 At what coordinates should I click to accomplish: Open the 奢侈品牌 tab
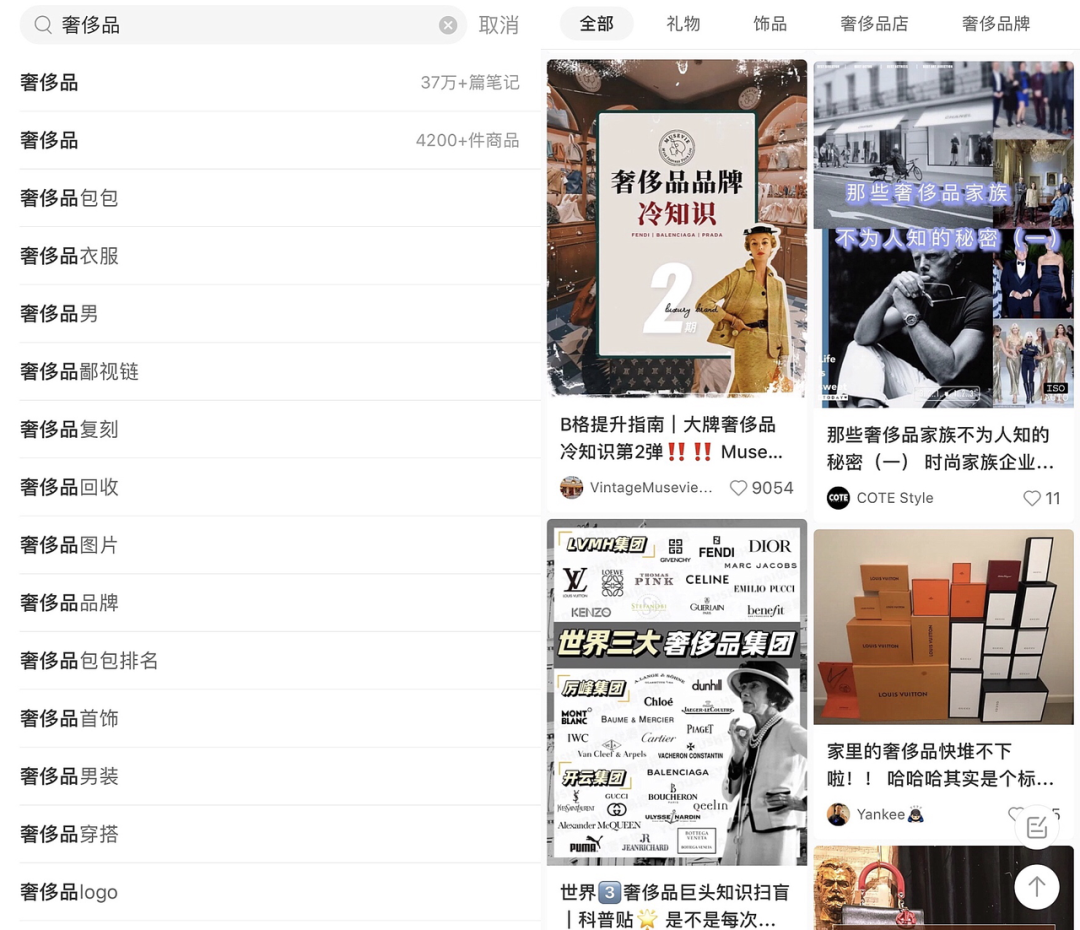pos(996,23)
